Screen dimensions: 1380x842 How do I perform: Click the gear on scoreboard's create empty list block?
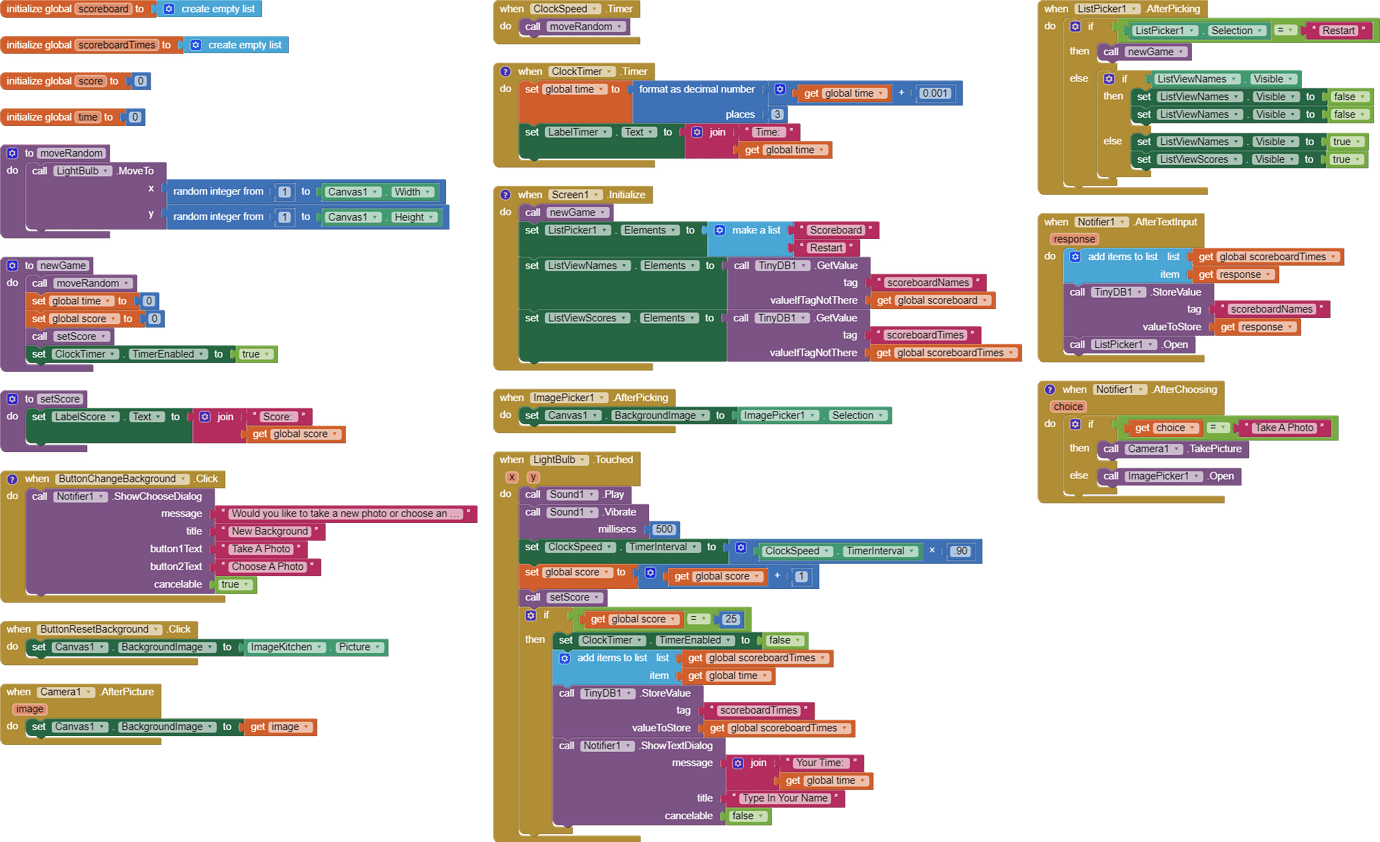tap(168, 9)
